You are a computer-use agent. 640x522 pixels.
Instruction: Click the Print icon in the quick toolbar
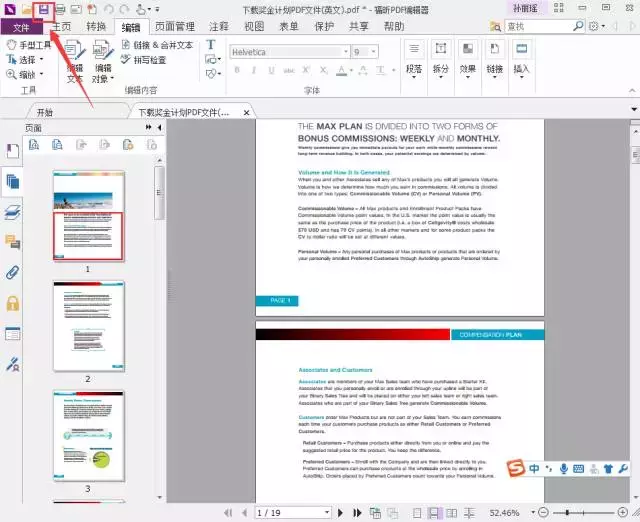pyautogui.click(x=60, y=9)
